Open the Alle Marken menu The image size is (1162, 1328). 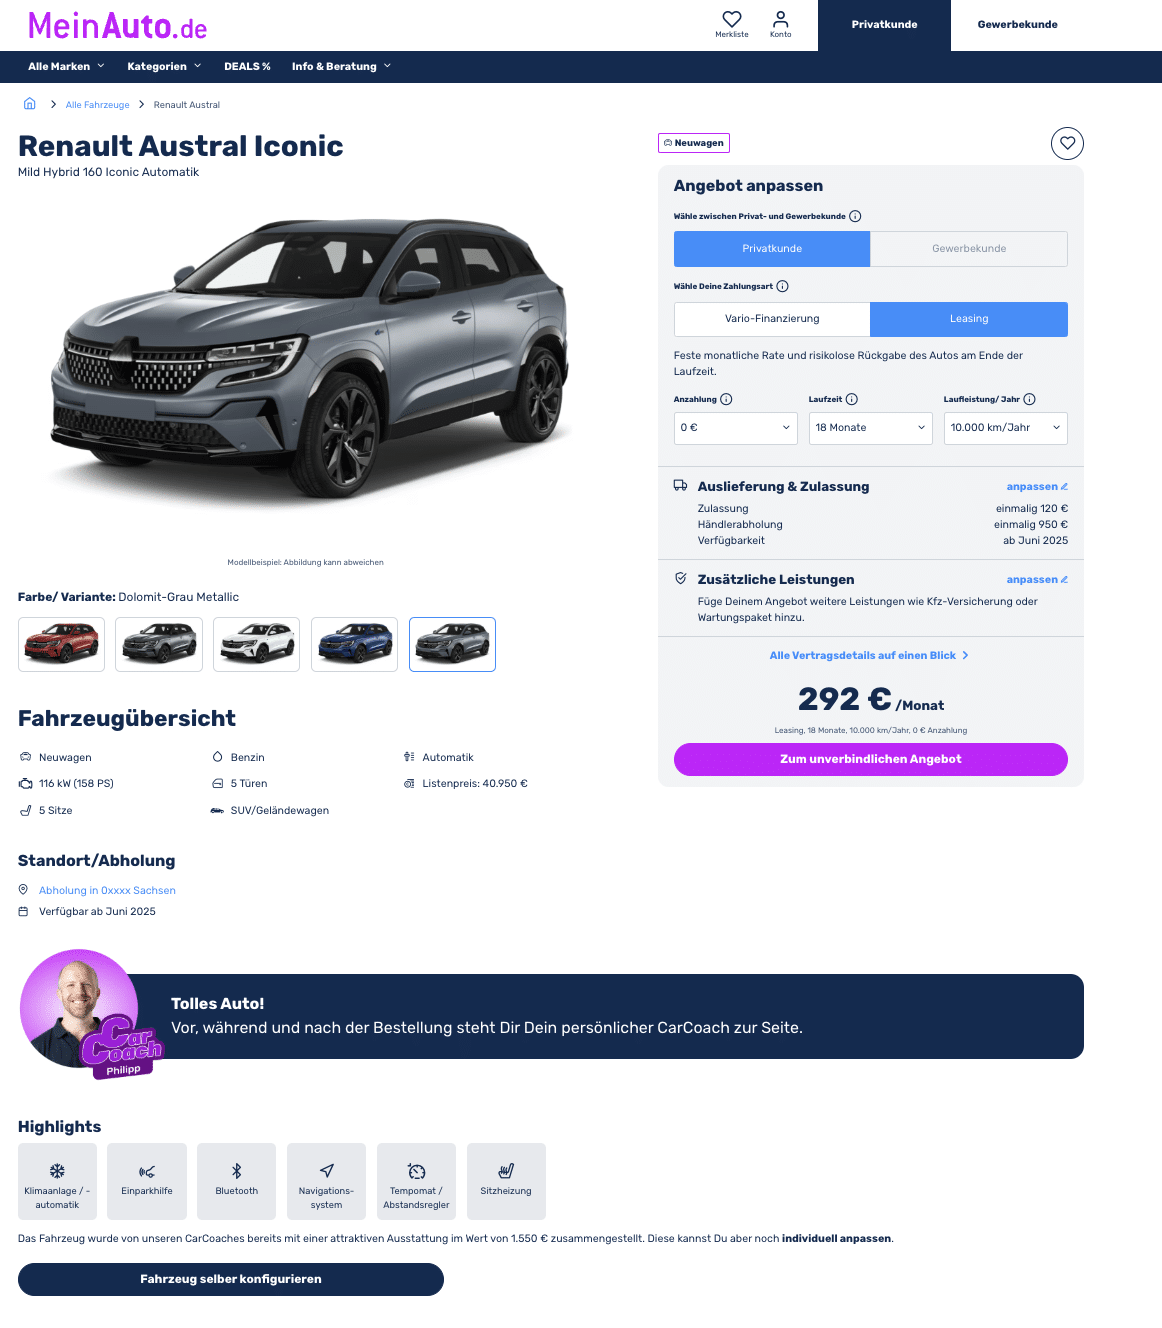pyautogui.click(x=66, y=66)
